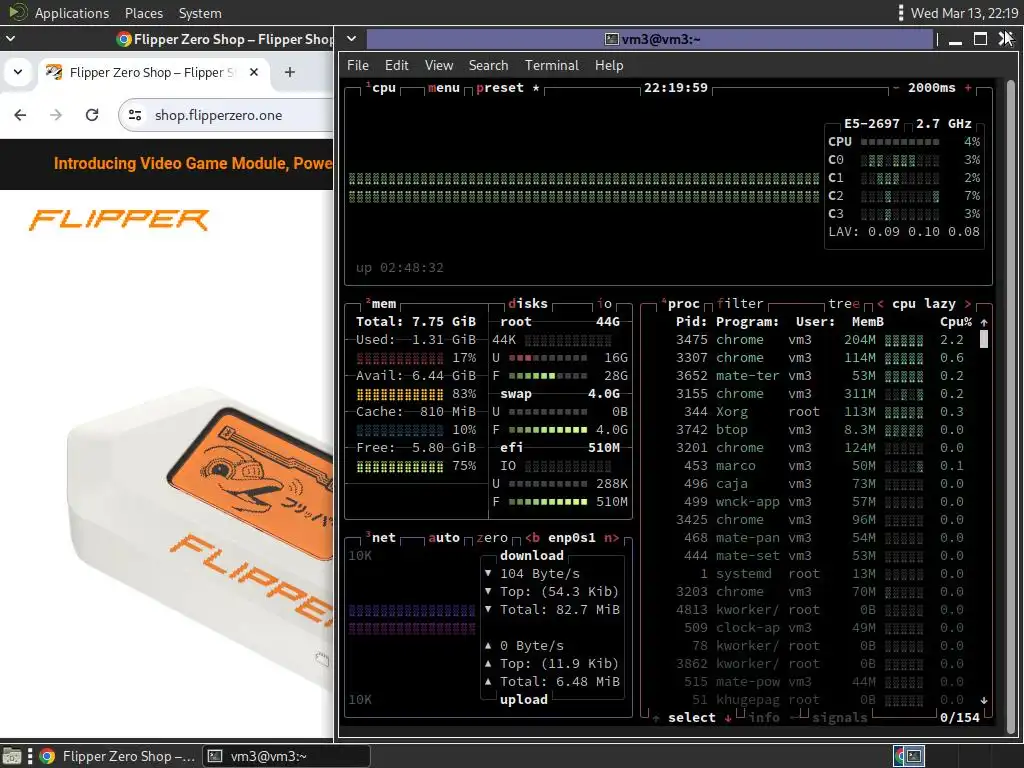1024x768 pixels.
Task: Toggle process tree view
Action: 844,304
